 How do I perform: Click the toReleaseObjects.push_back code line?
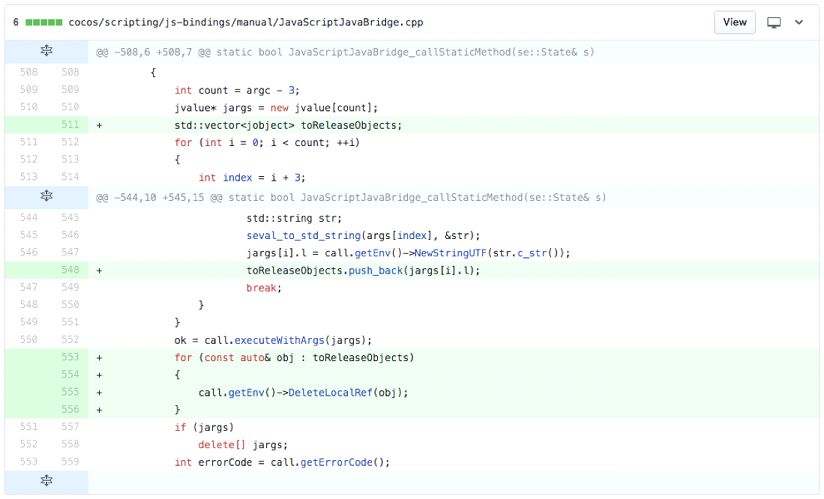pyautogui.click(x=363, y=270)
